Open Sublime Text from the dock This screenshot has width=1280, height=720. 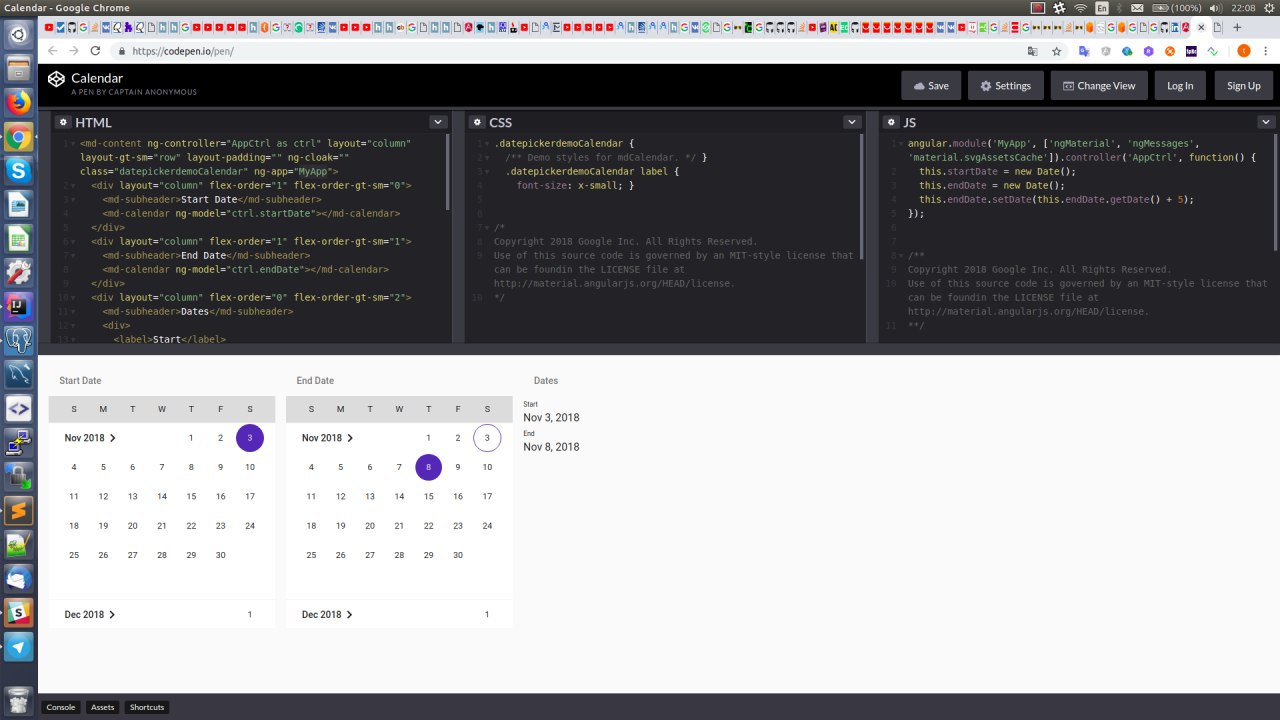click(x=19, y=510)
